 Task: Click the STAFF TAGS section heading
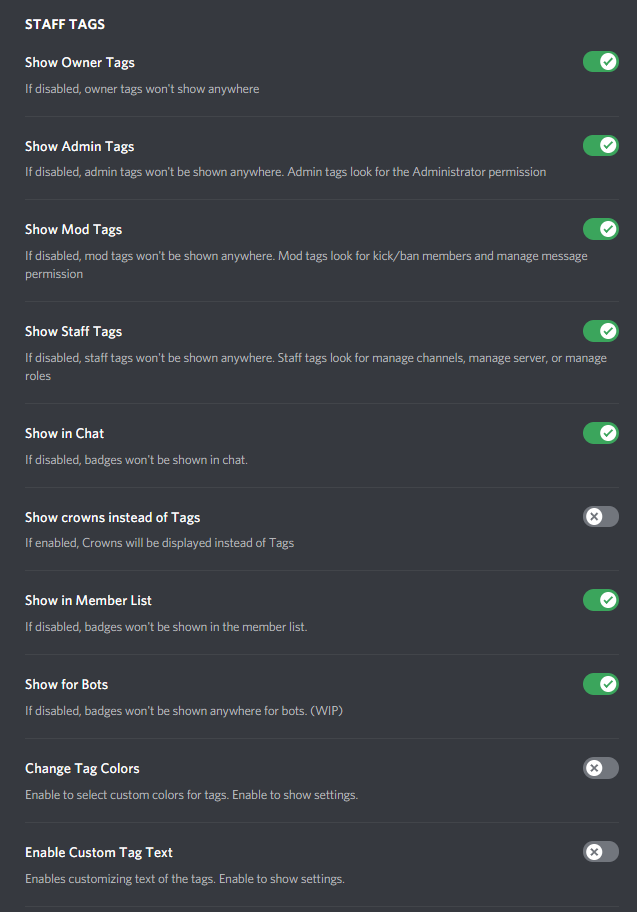[x=65, y=24]
